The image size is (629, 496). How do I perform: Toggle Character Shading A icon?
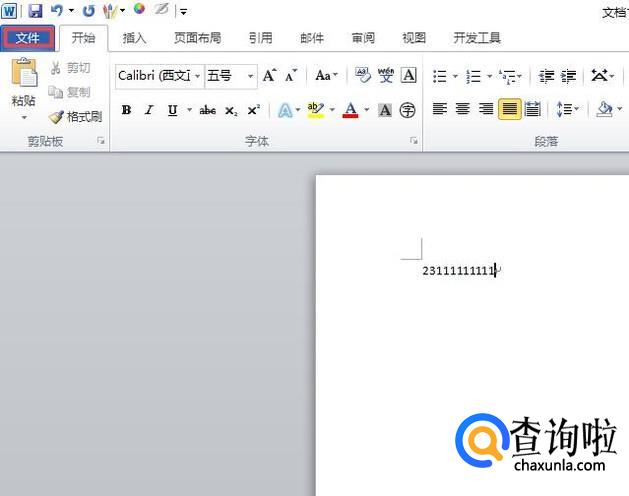click(x=385, y=110)
